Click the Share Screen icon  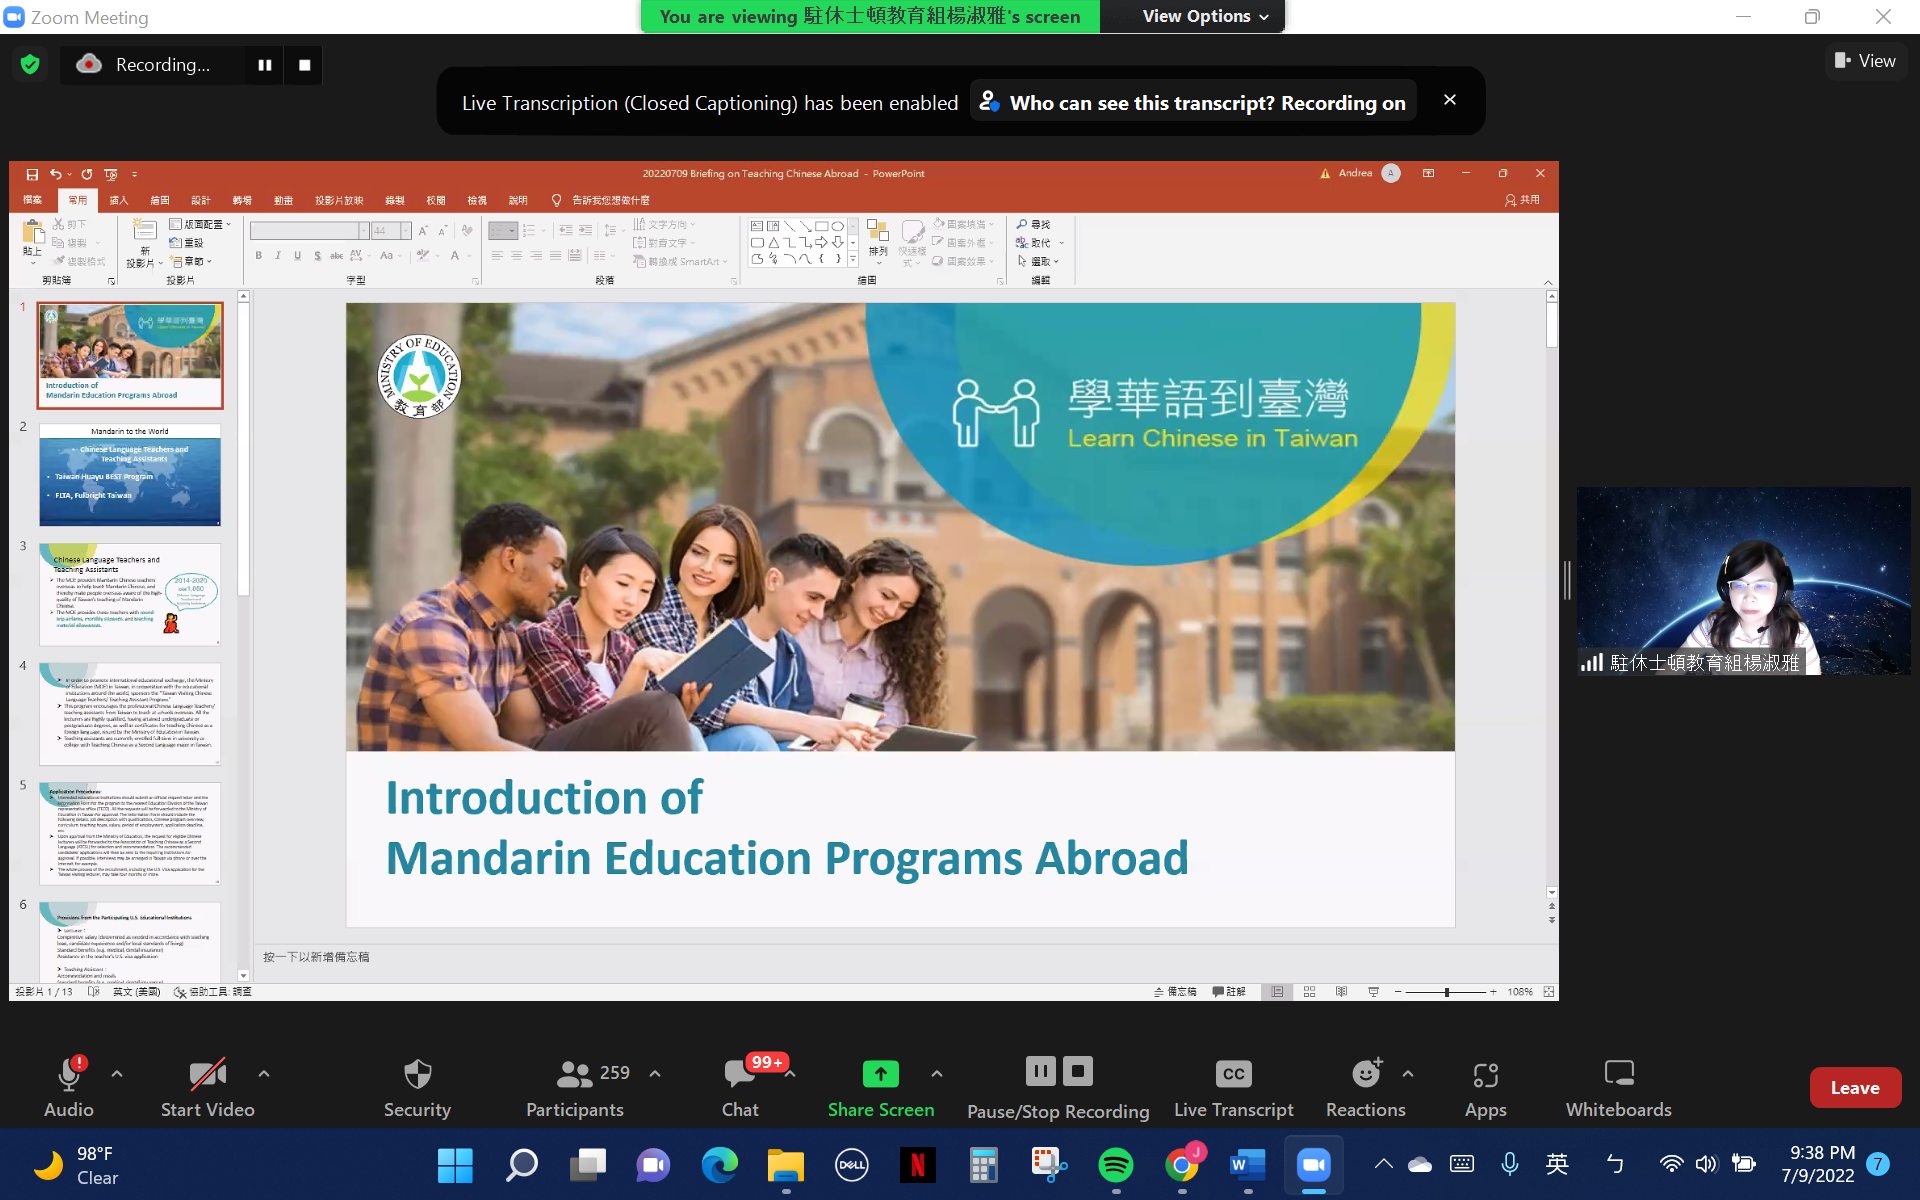[880, 1075]
